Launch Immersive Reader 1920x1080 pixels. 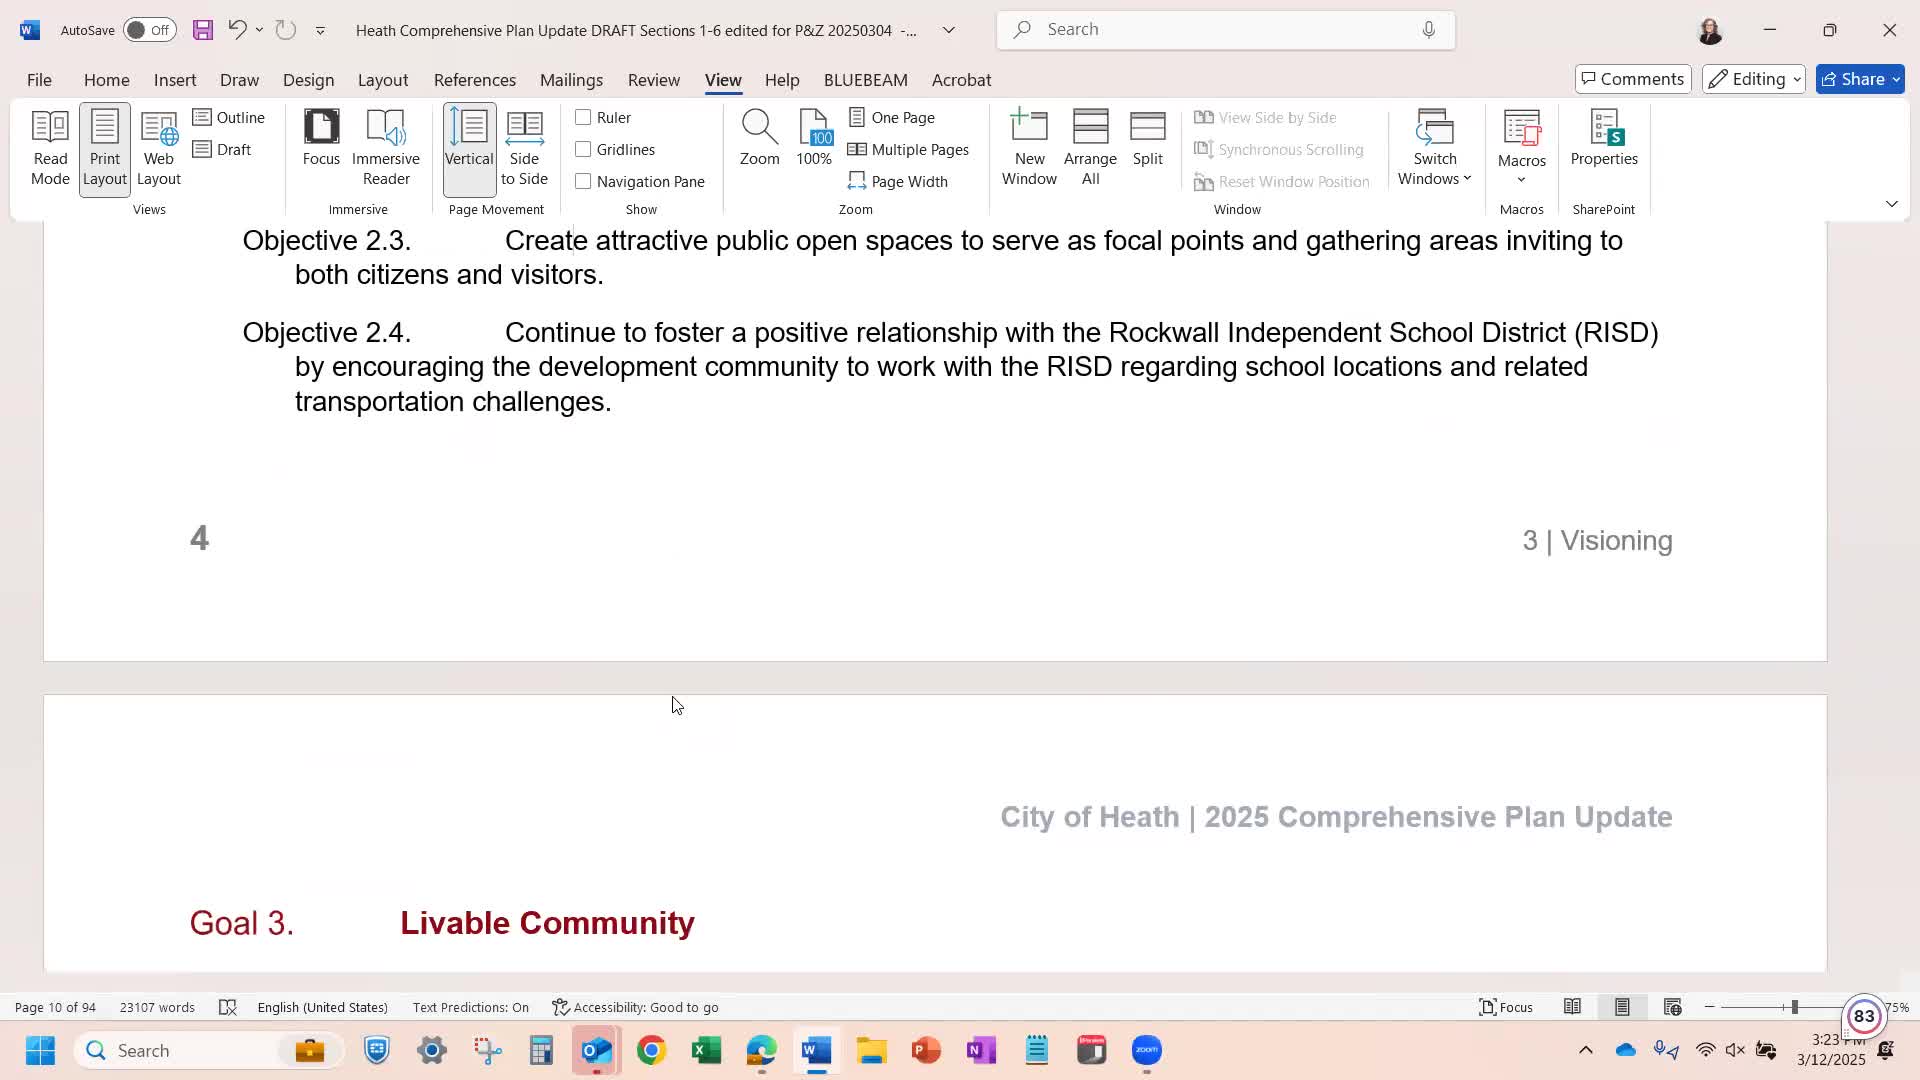click(385, 148)
